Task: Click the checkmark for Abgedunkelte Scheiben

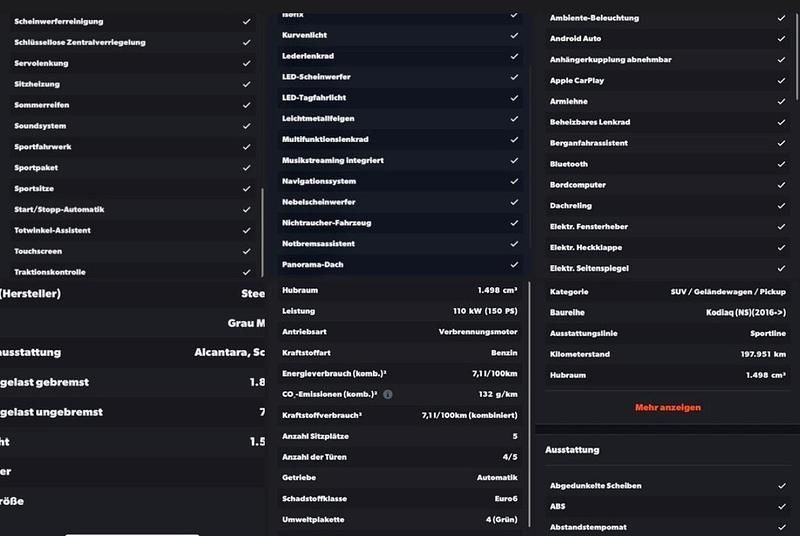Action: [x=780, y=486]
